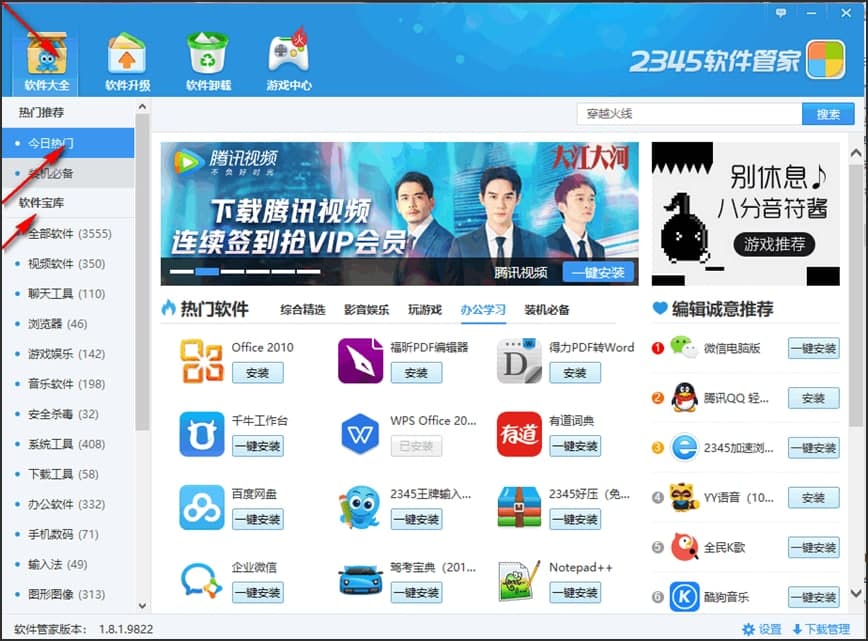Image resolution: width=868 pixels, height=641 pixels.
Task: Open 手机数码 (71) category
Action: click(x=68, y=534)
